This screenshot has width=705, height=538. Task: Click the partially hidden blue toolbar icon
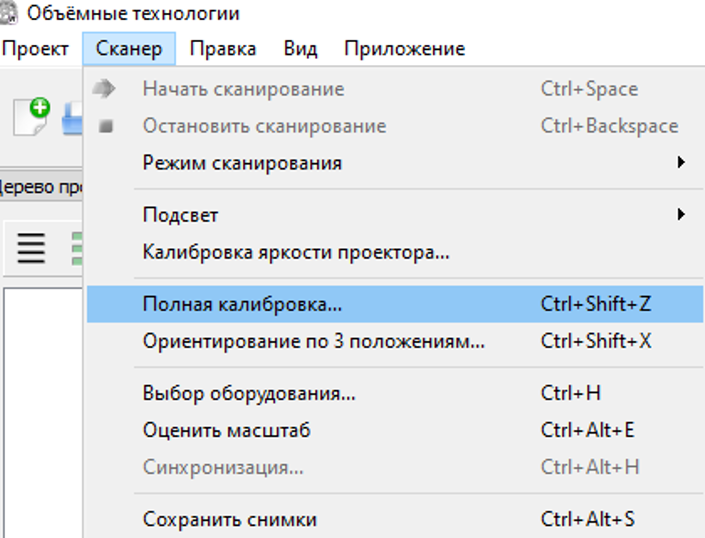73,119
